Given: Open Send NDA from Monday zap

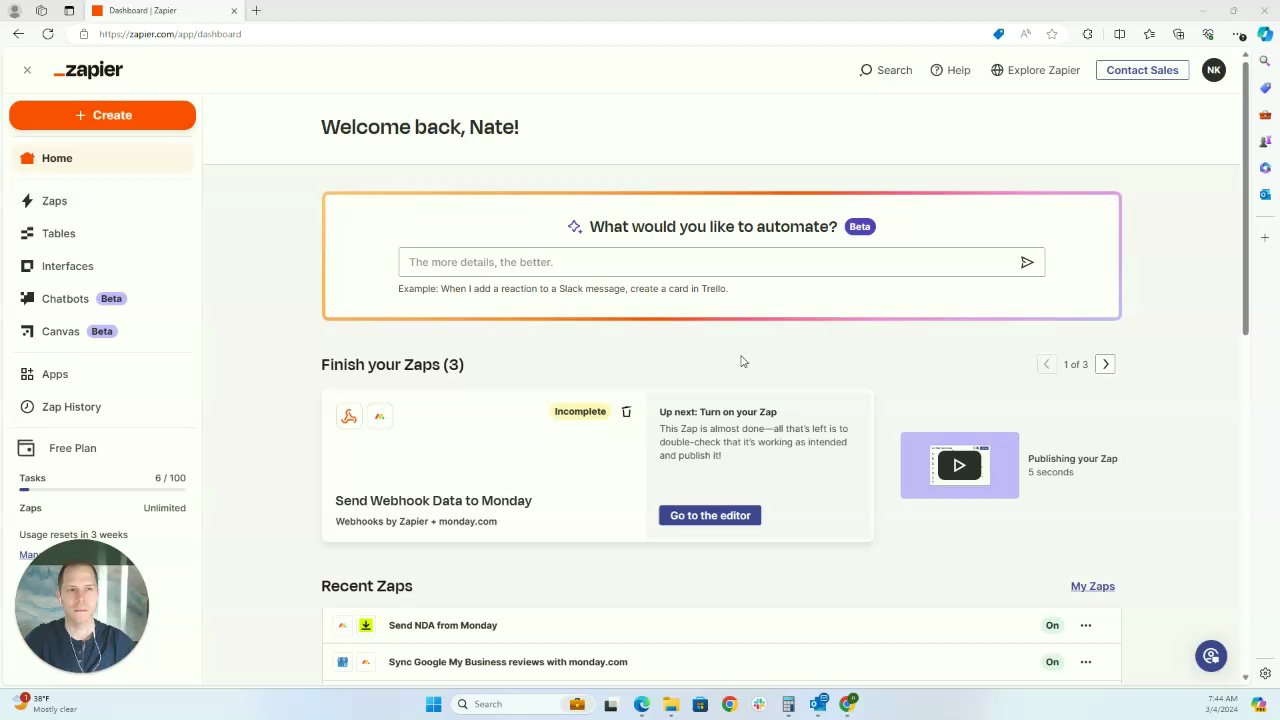Looking at the screenshot, I should (443, 625).
